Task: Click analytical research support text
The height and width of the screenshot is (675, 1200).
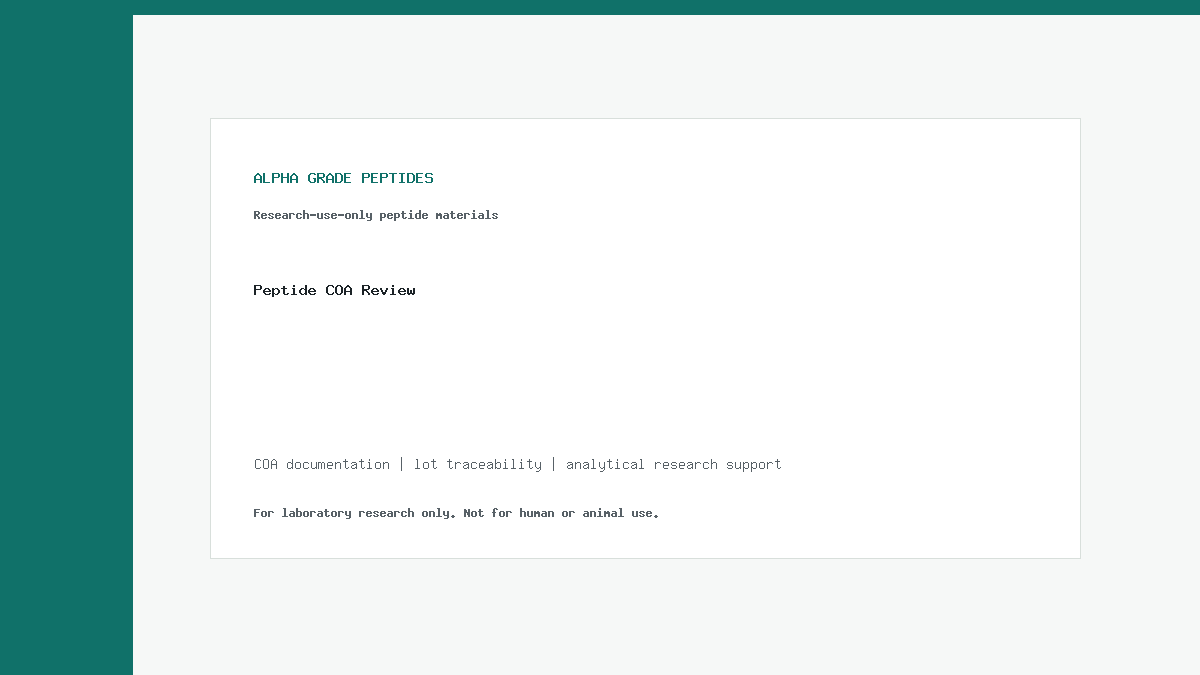Action: pyautogui.click(x=674, y=464)
